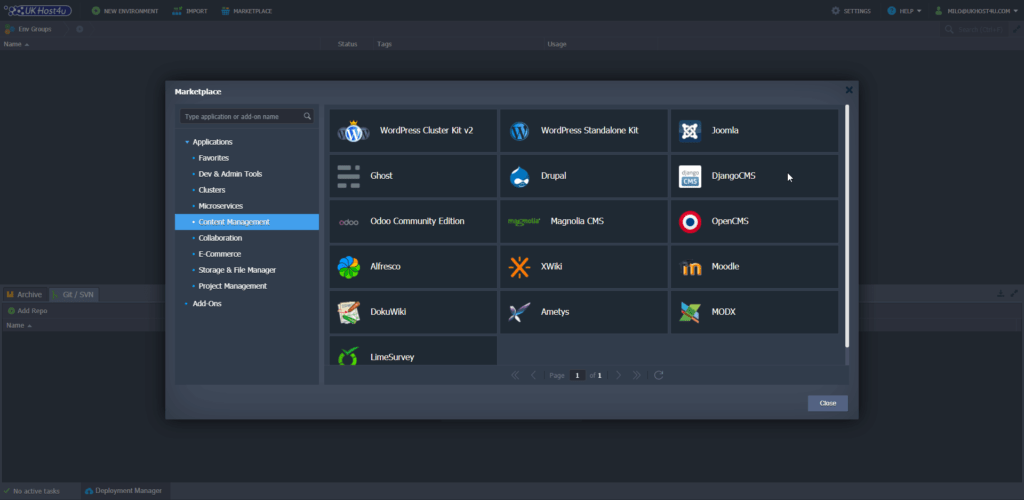Choose the Odoo logo icon
The image size is (1024, 500).
349,222
